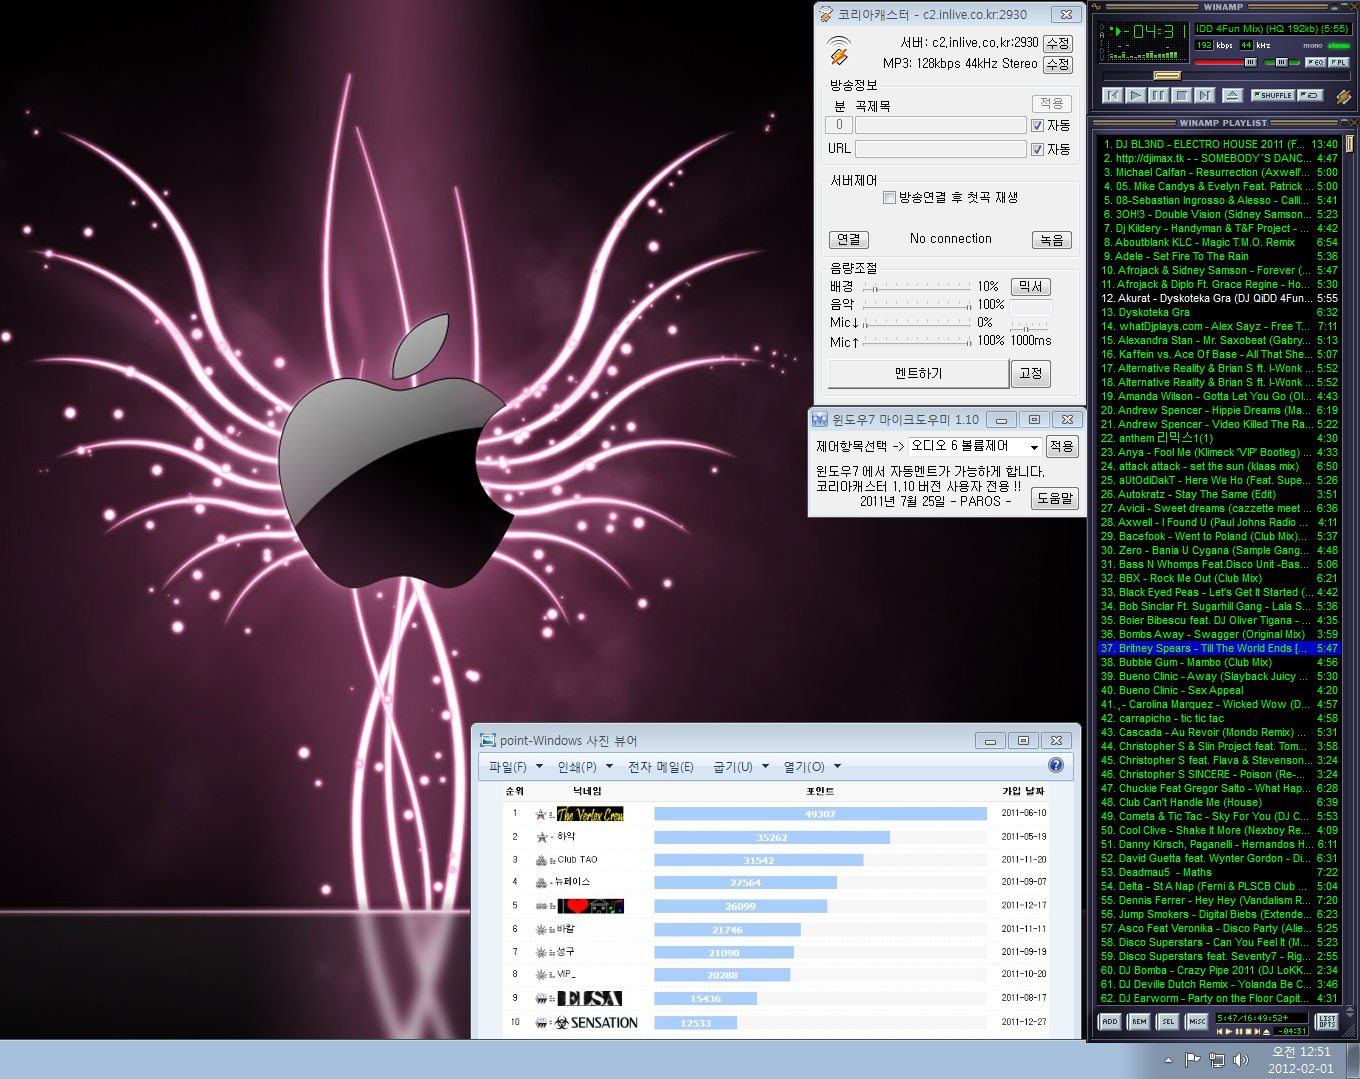Viewport: 1360px width, 1079px height.
Task: Open playlist REM remove menu button
Action: 1139,1021
